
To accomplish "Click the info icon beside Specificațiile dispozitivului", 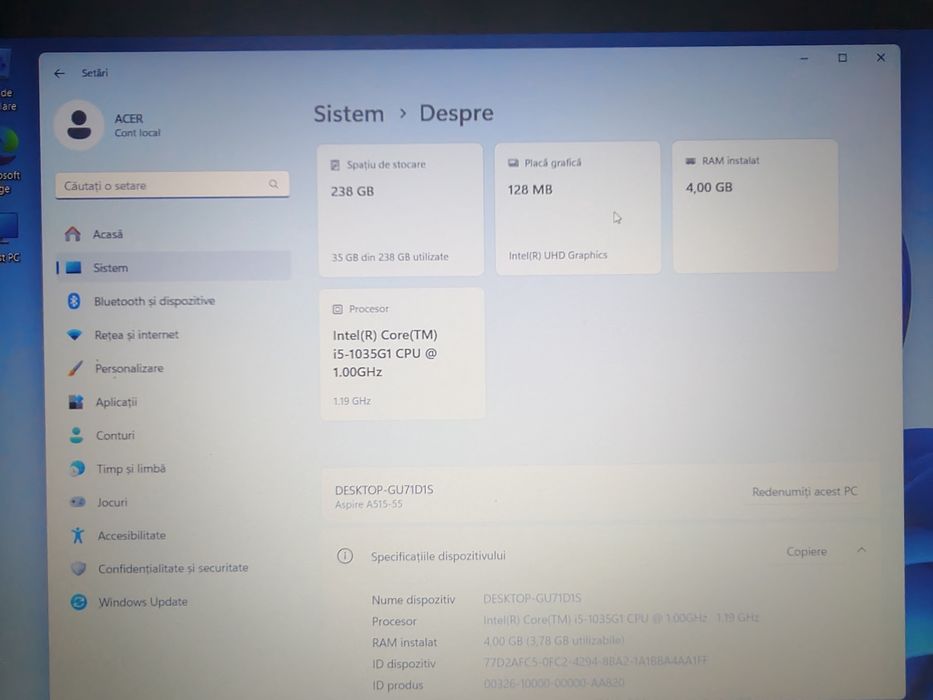I will pyautogui.click(x=345, y=556).
